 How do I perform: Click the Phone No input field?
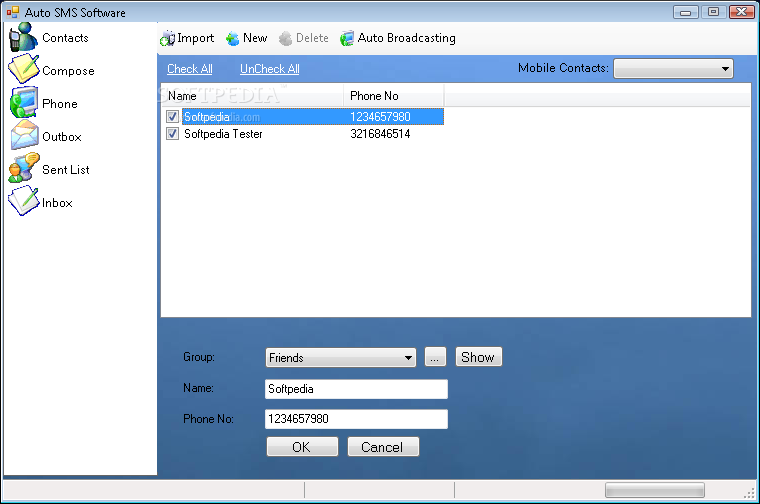coord(356,419)
